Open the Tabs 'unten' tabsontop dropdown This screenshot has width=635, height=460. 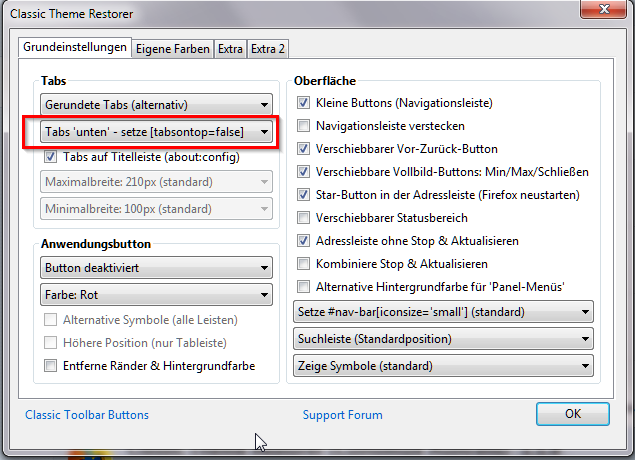pos(157,131)
